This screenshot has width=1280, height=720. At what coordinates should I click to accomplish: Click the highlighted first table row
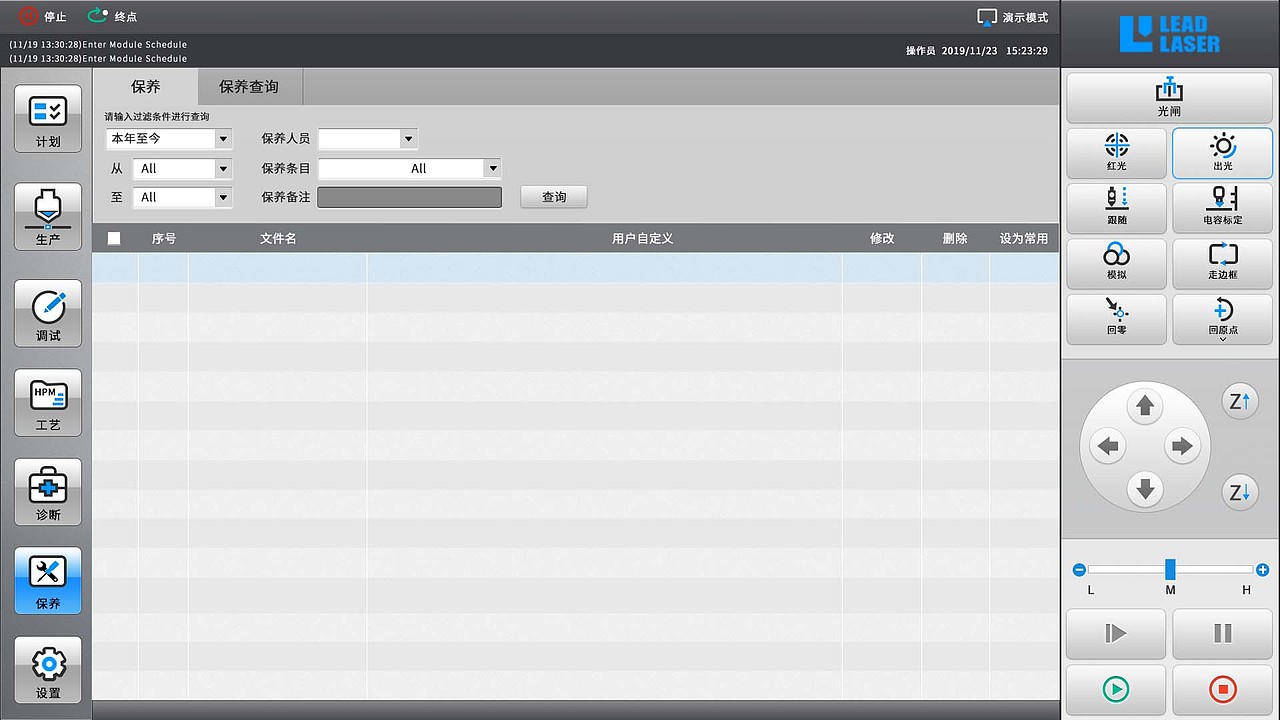(x=575, y=267)
